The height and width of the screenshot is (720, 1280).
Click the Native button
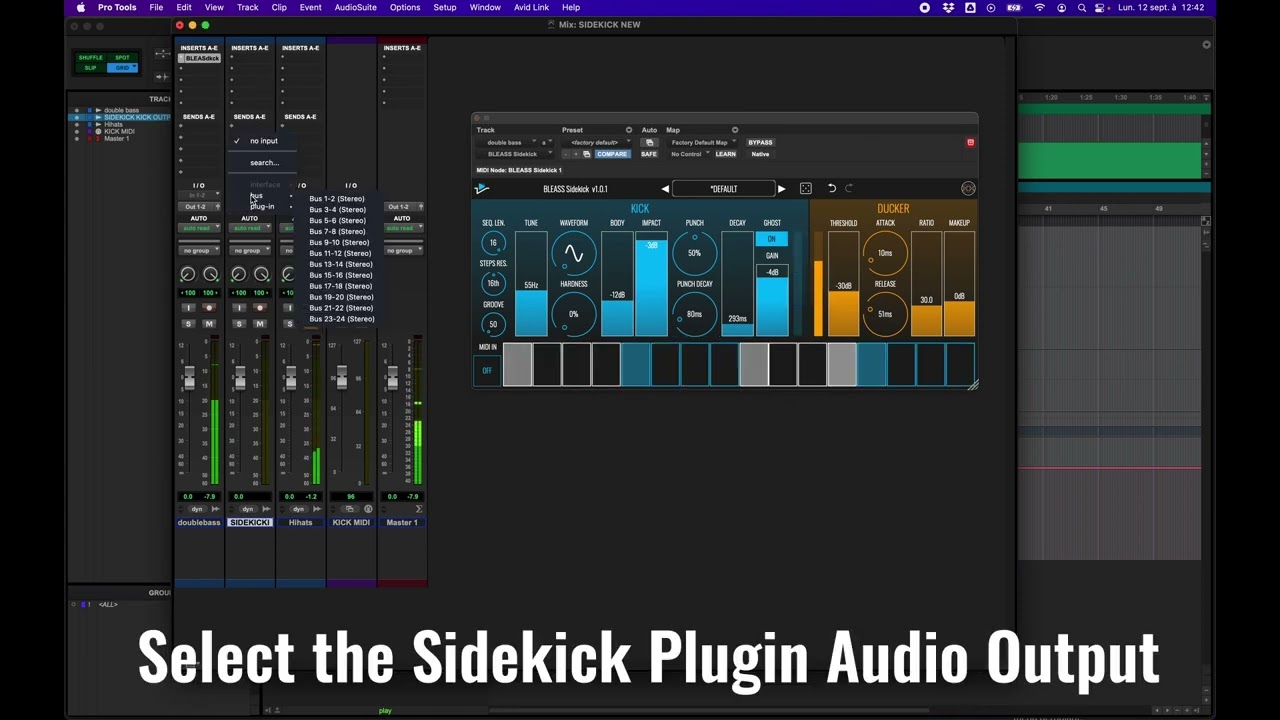760,154
